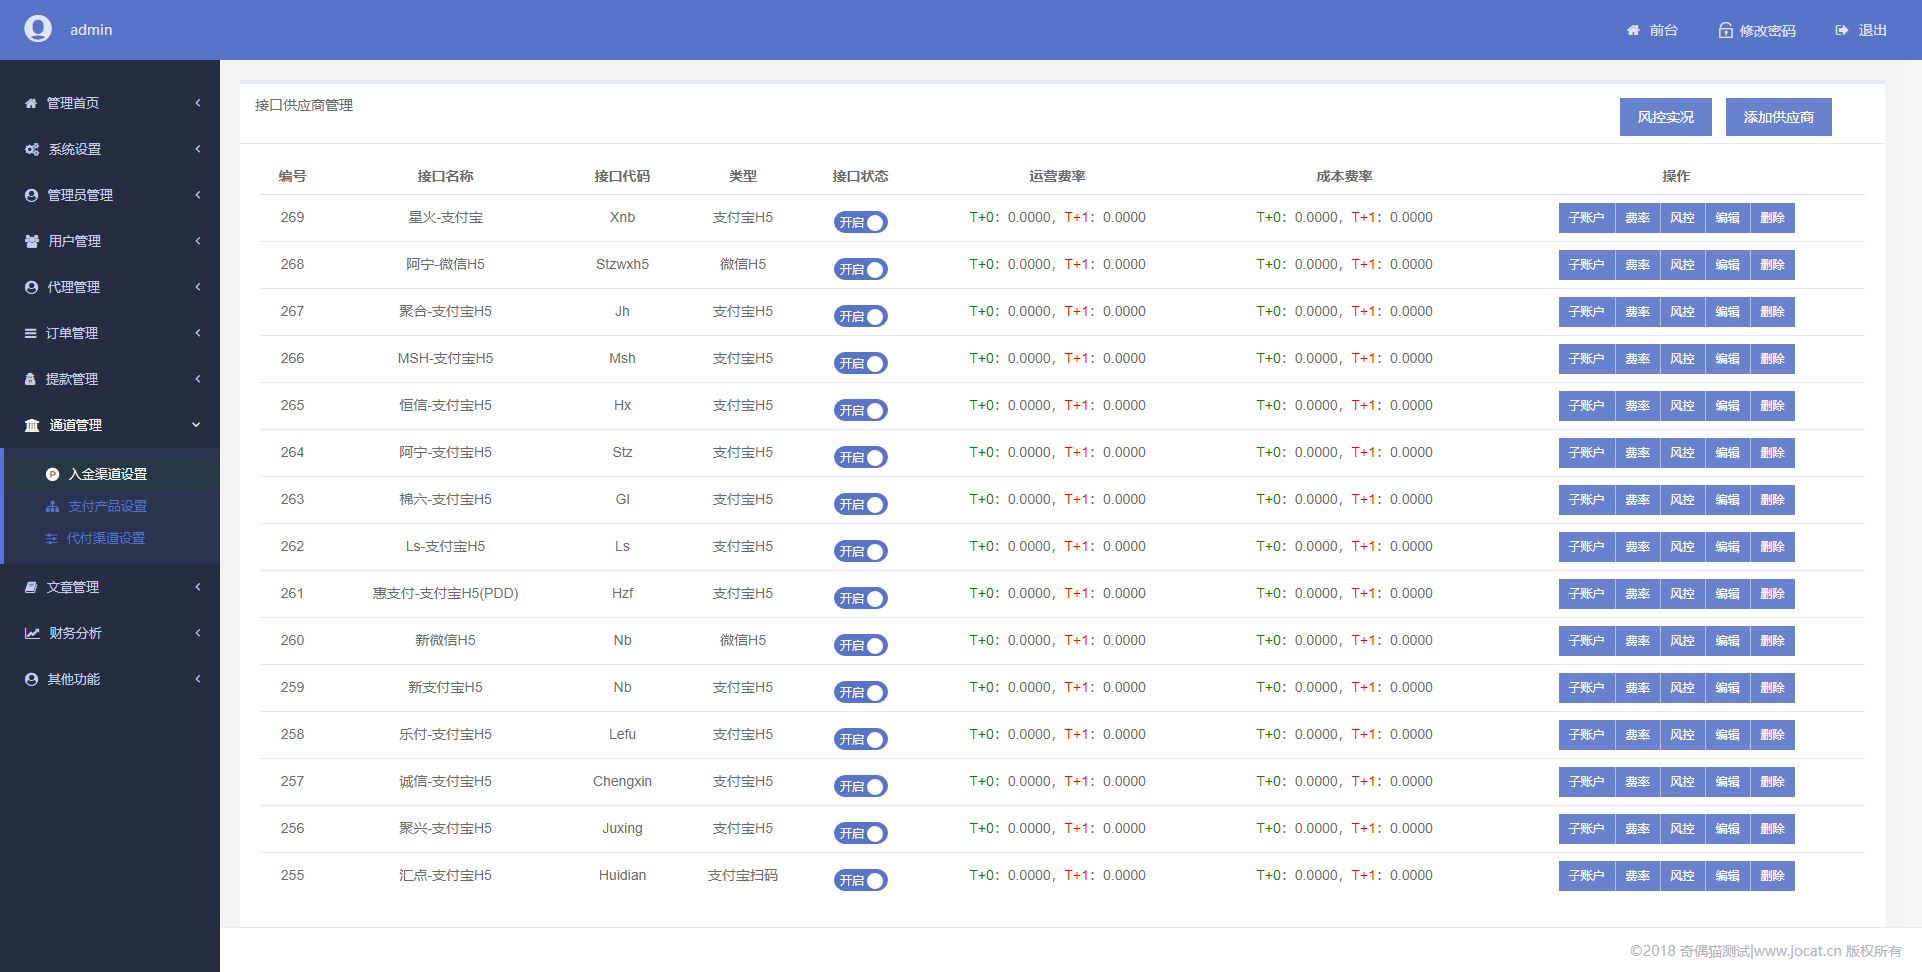Click the bank icon for 通道管理

[32, 425]
